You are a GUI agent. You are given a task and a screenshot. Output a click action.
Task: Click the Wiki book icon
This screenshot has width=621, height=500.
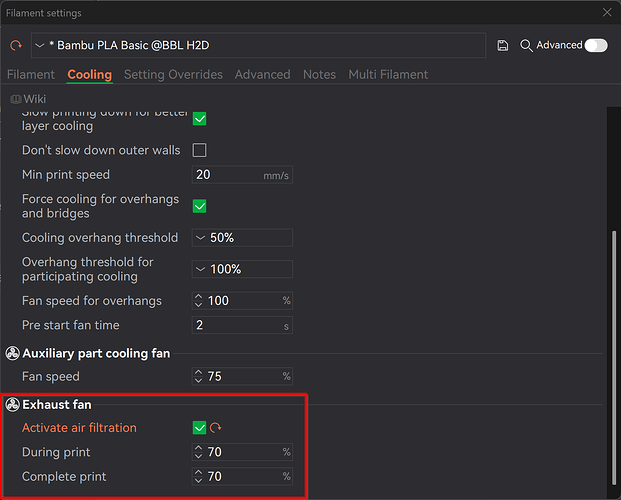coord(15,99)
